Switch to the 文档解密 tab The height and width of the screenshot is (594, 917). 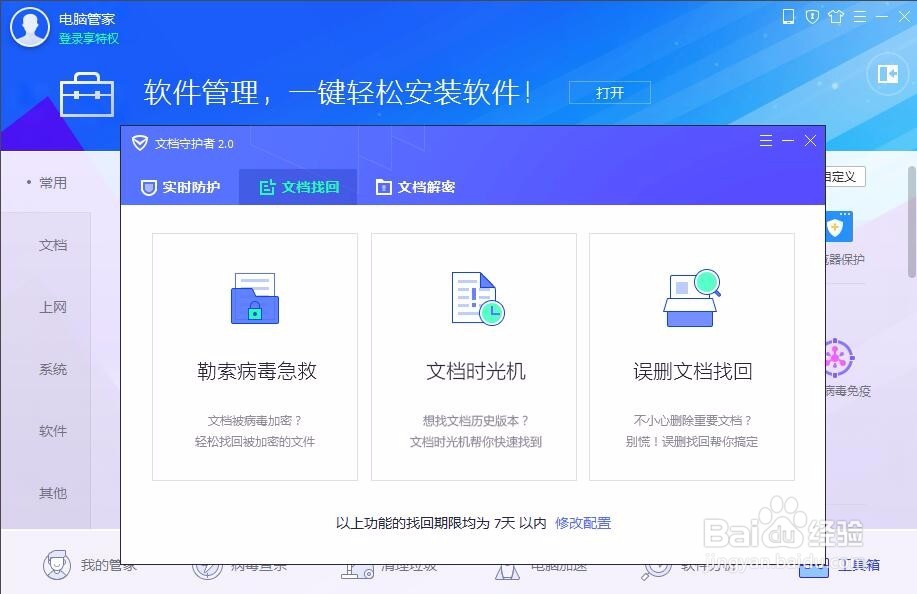(415, 187)
